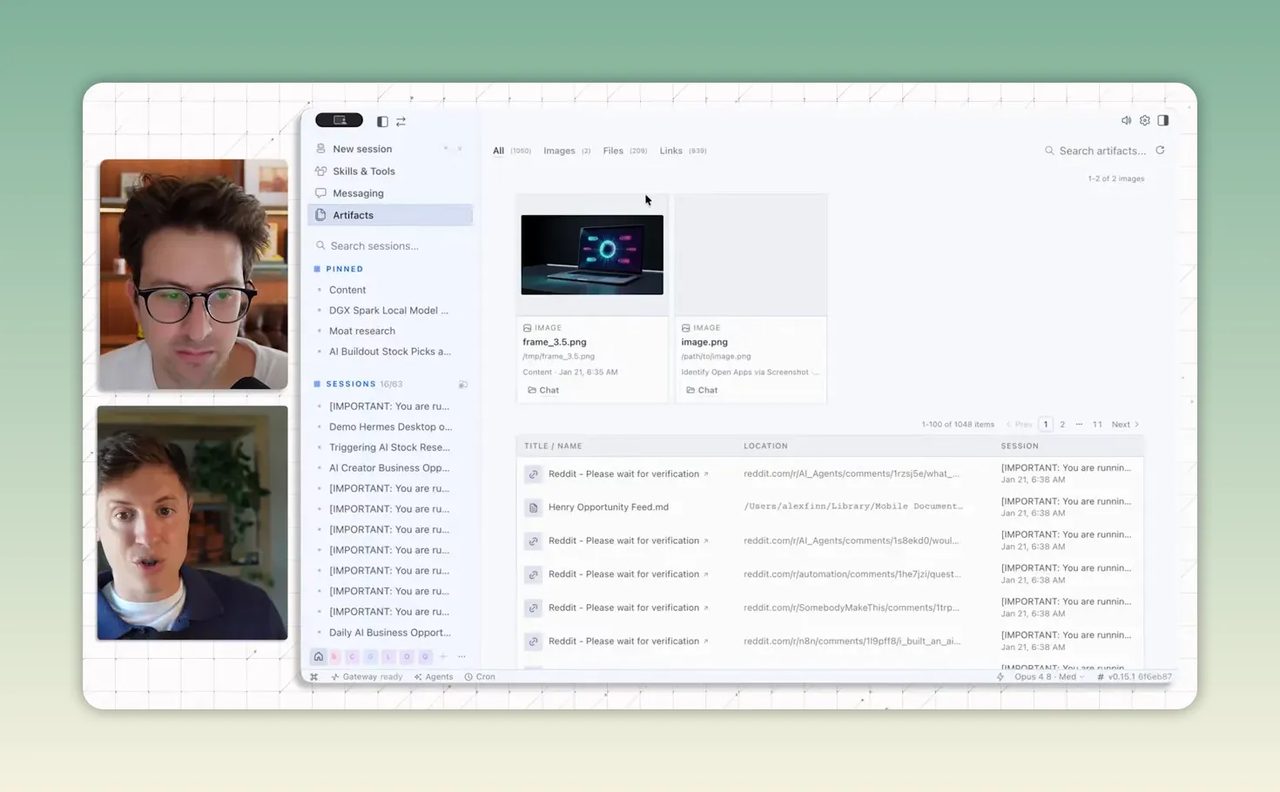The width and height of the screenshot is (1280, 792).
Task: Click link icon of r/SomebodyMakeThis row
Action: pos(533,608)
